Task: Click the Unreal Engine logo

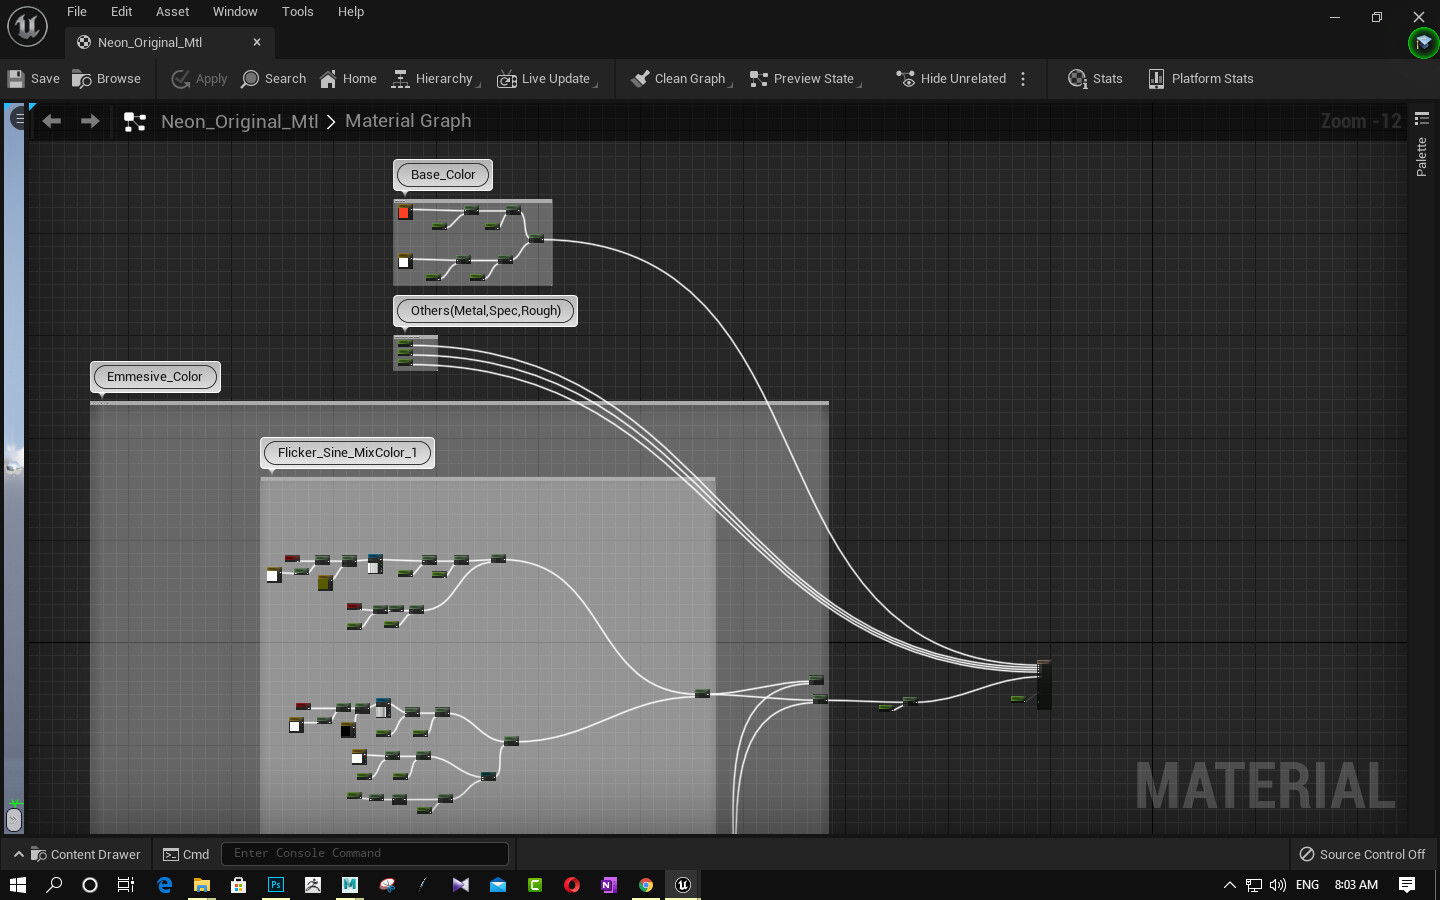Action: pos(27,26)
